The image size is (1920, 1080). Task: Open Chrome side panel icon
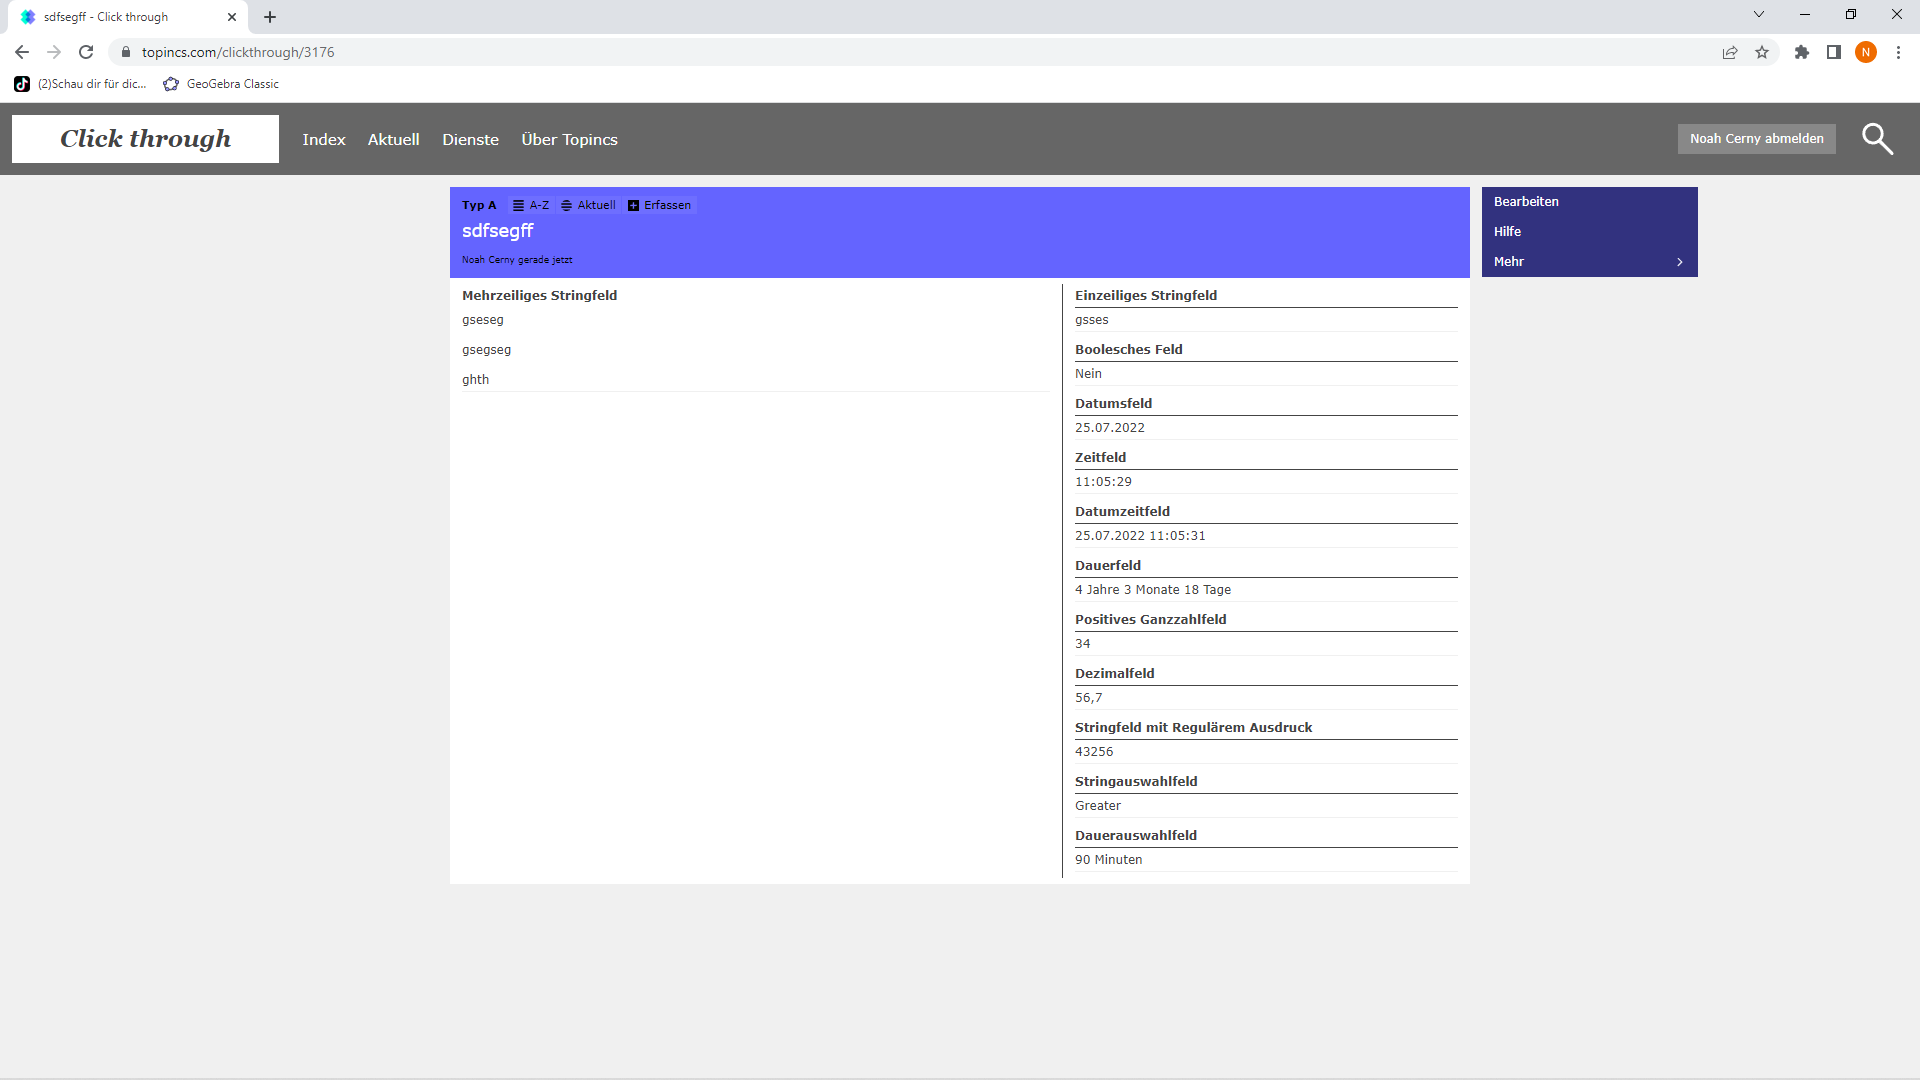click(1833, 52)
